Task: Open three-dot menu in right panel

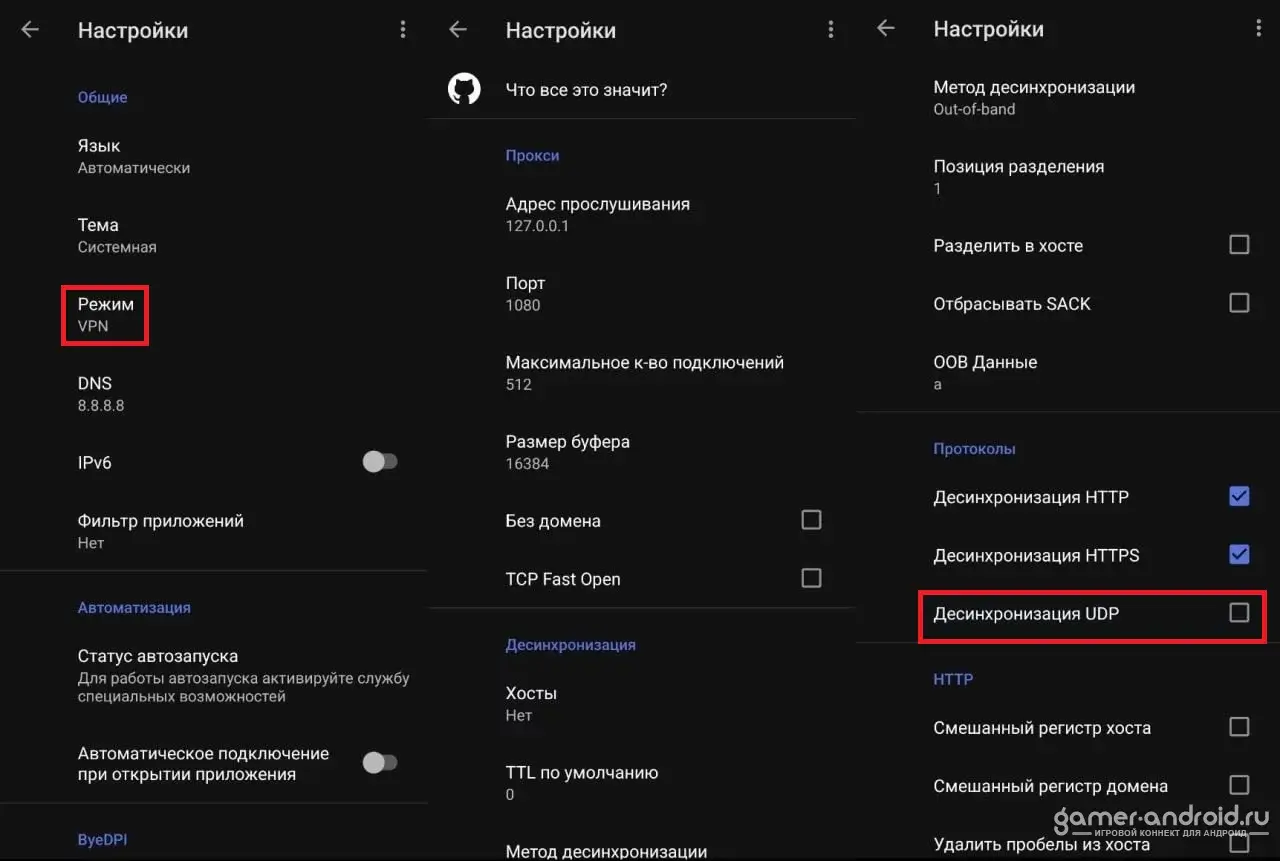Action: click(x=1258, y=29)
